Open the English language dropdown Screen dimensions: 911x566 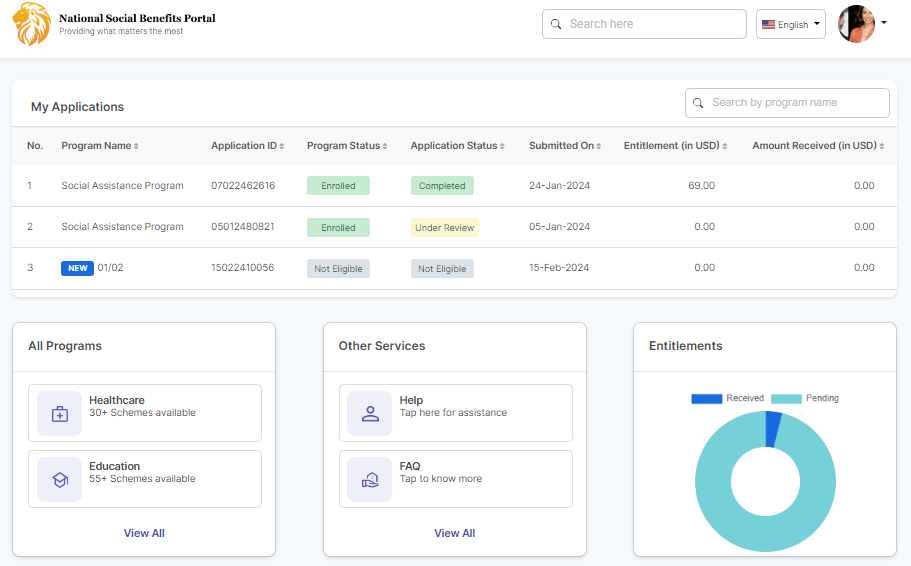pos(790,24)
